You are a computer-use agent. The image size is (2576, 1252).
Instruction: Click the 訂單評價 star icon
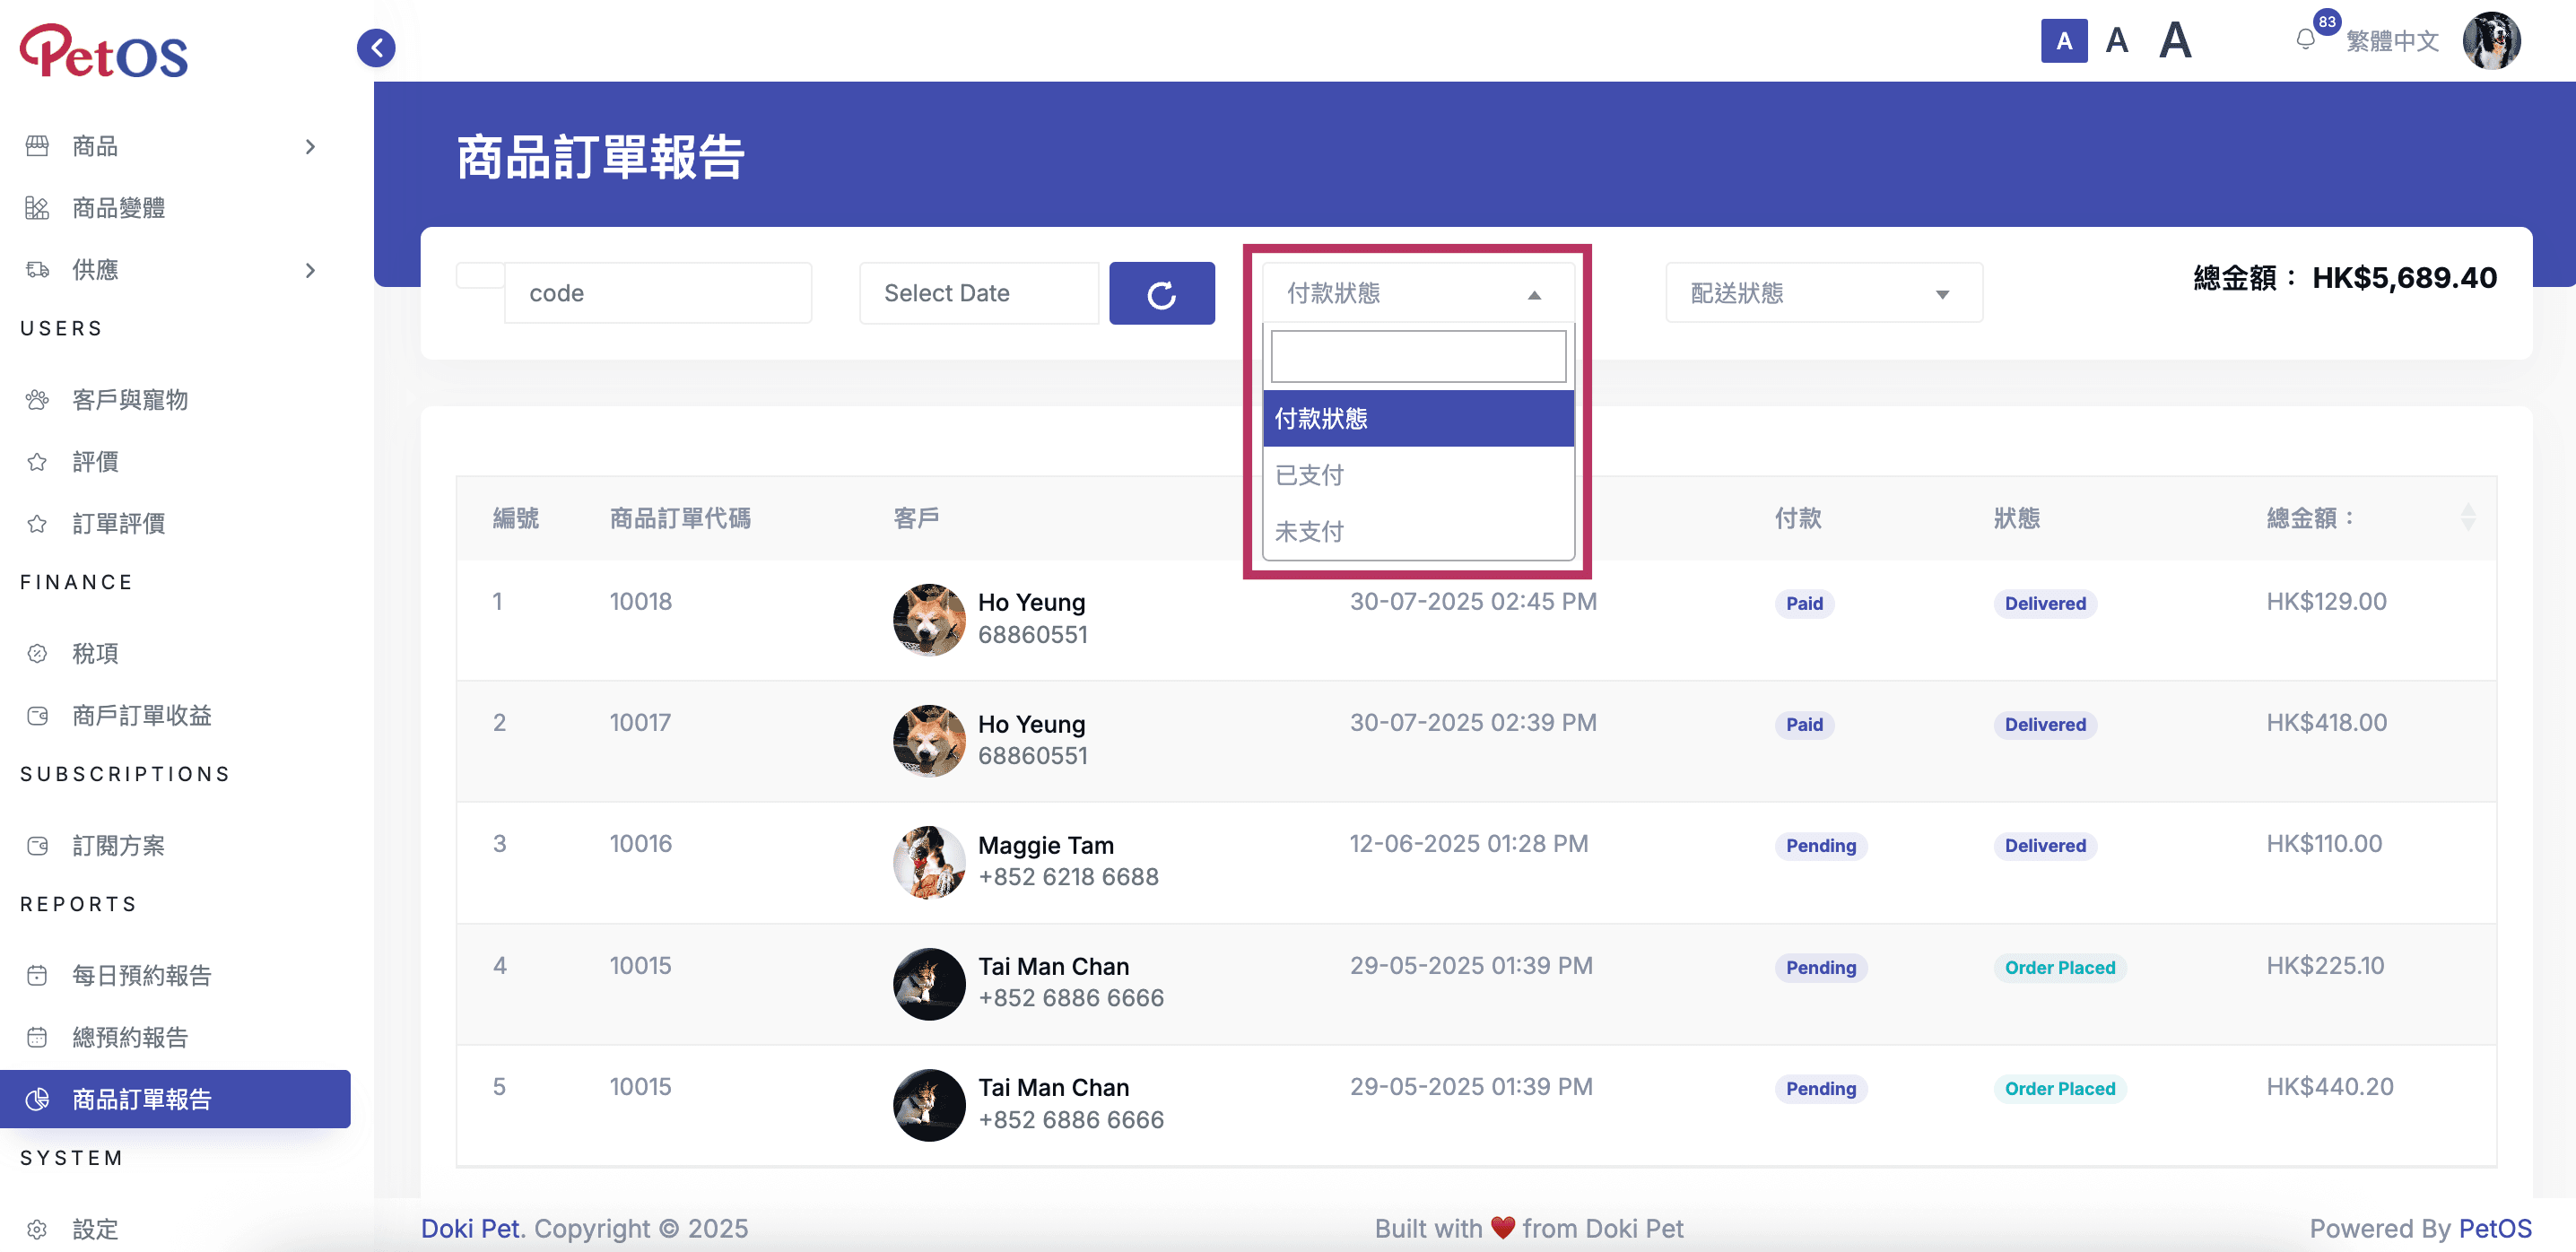point(37,524)
